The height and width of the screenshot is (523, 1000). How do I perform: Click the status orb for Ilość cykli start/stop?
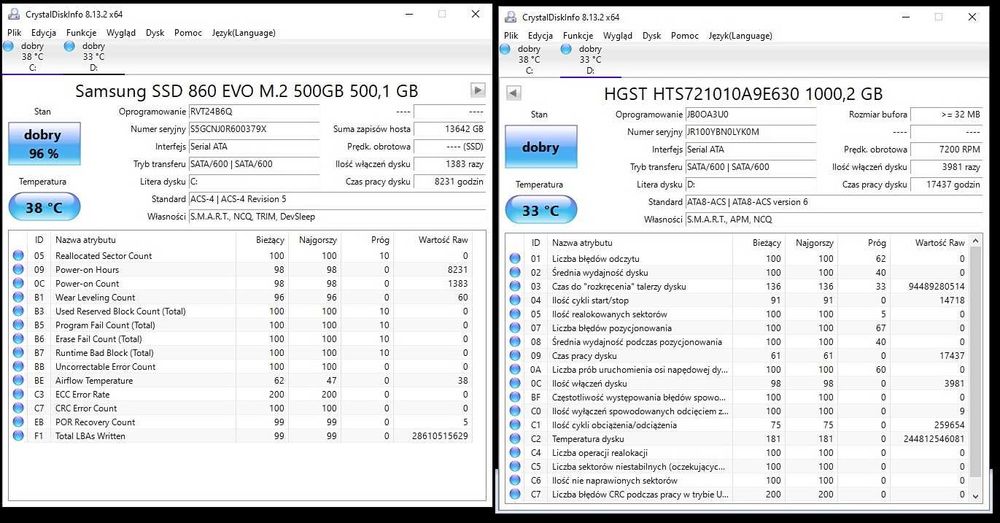[x=515, y=300]
